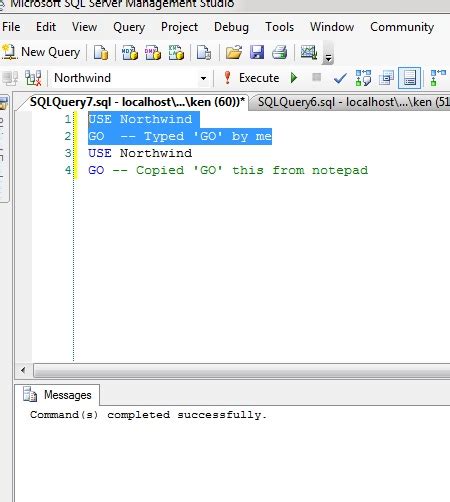
Task: Click the "Typed 'GO' by me" comment
Action: point(208,136)
